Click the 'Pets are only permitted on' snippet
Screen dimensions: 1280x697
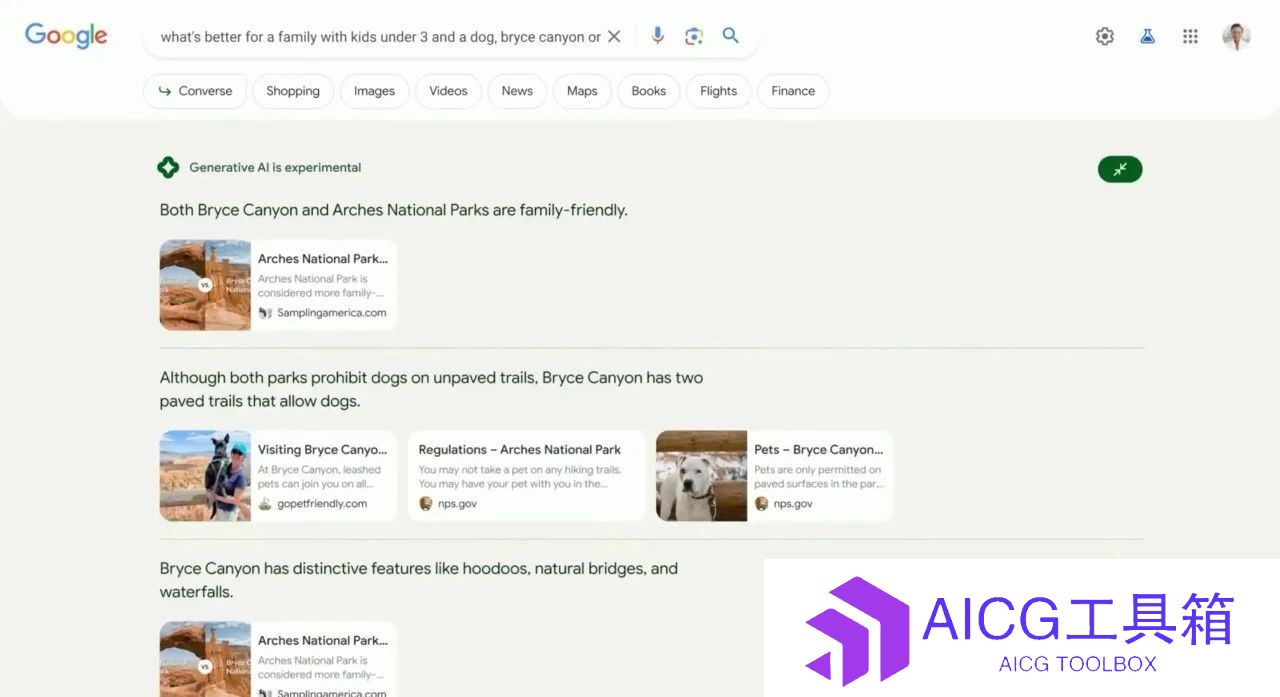(x=818, y=477)
